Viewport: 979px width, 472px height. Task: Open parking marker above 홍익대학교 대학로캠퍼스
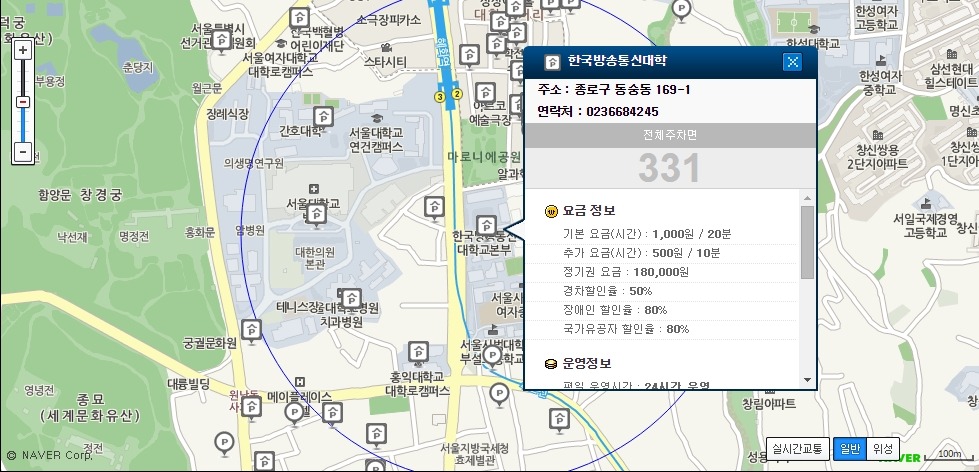tap(418, 352)
